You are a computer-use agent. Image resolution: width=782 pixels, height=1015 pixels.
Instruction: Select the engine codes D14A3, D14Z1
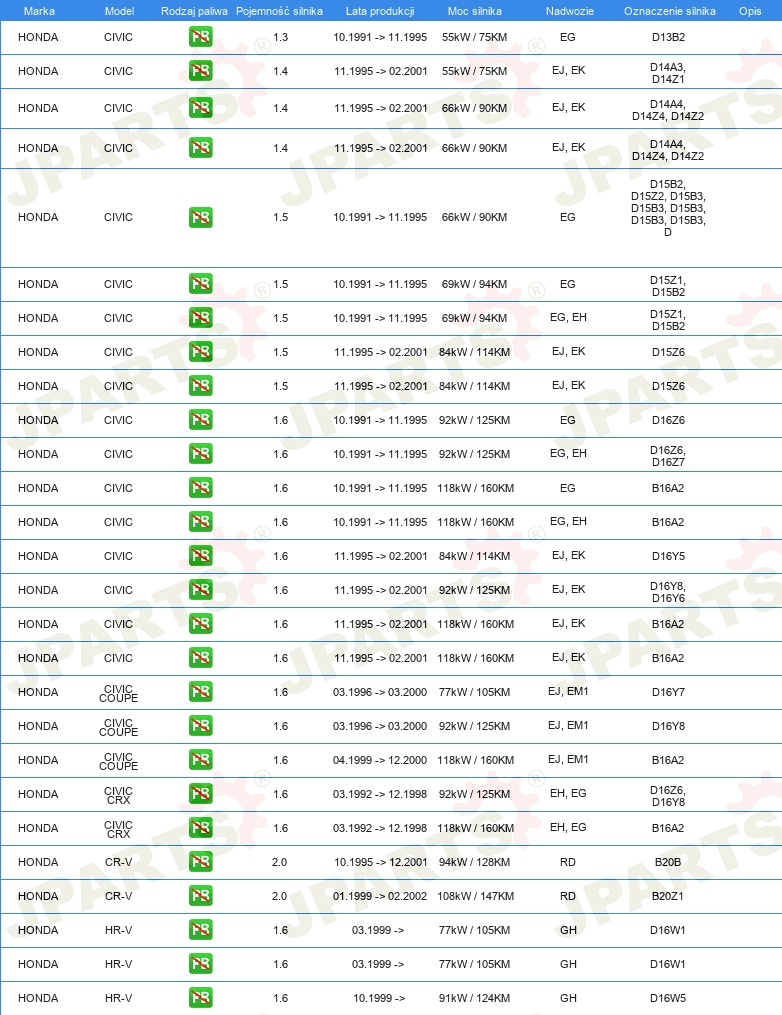pos(668,73)
